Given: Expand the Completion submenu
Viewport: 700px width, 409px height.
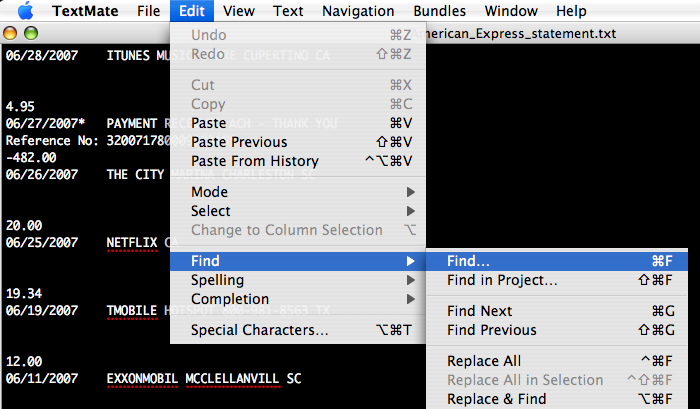Looking at the screenshot, I should point(298,299).
